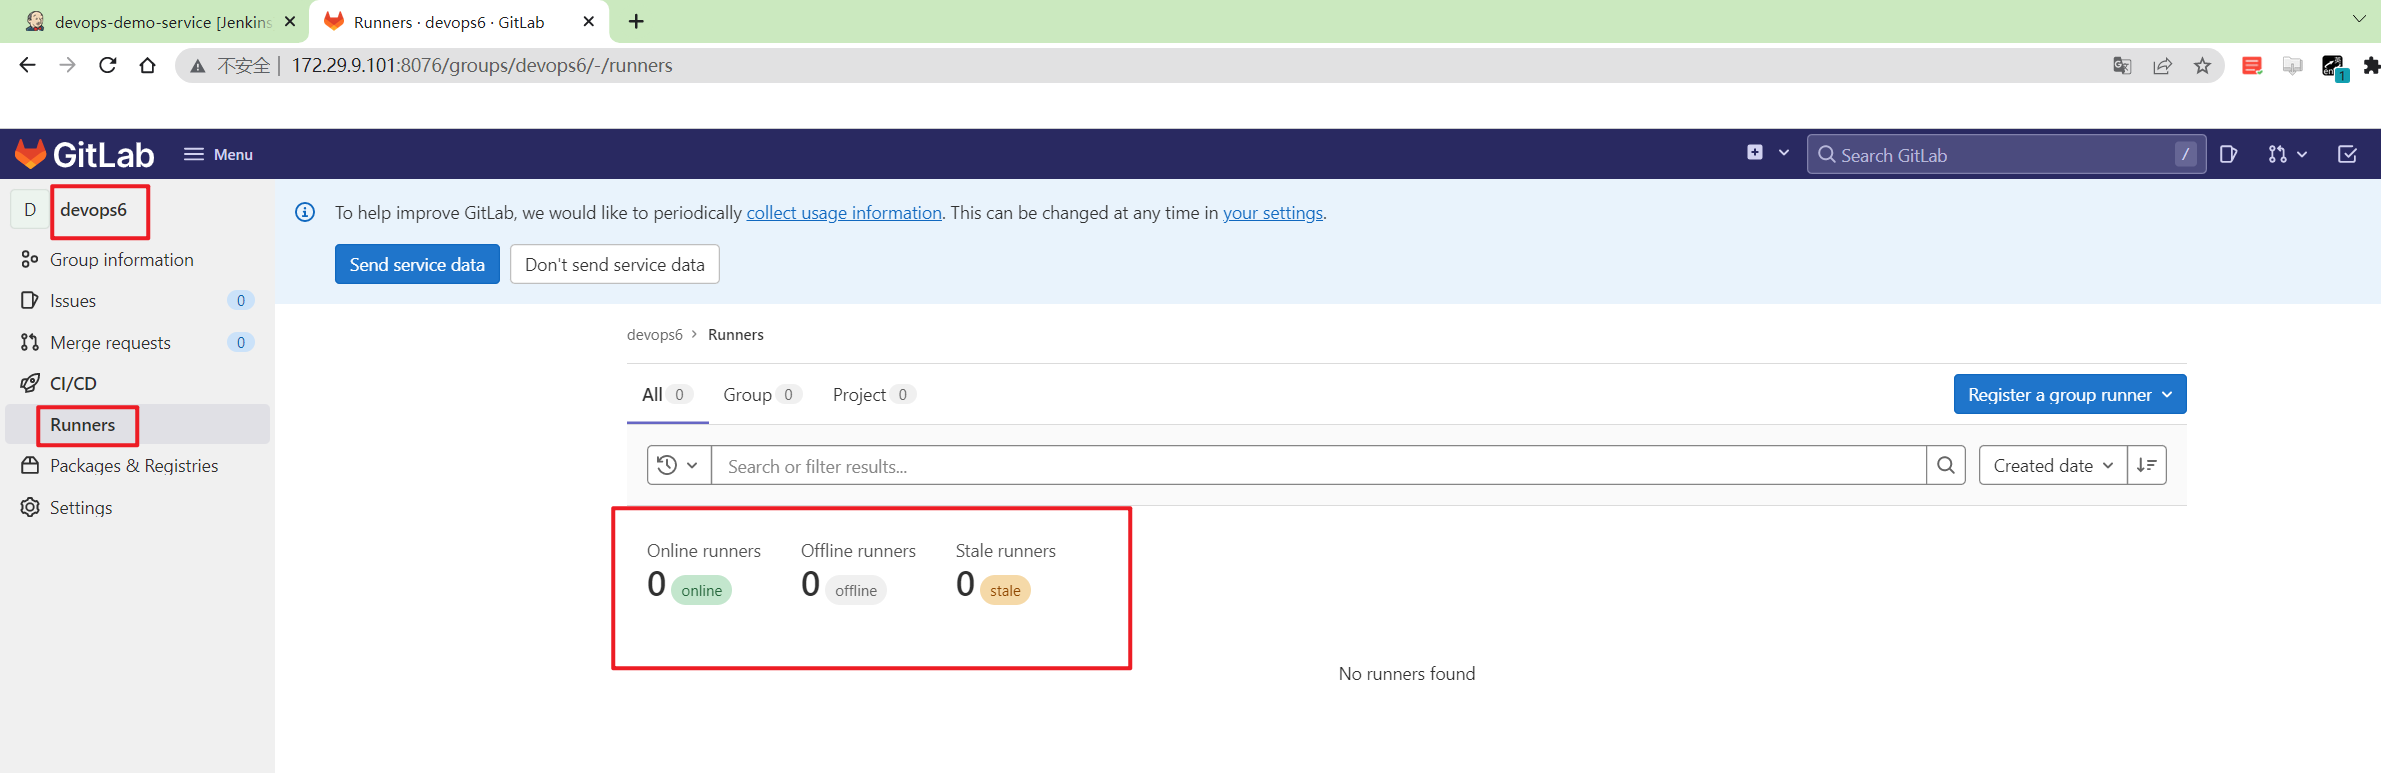Viewport: 2381px width, 773px height.
Task: Switch to the Project runners tab
Action: 873,394
